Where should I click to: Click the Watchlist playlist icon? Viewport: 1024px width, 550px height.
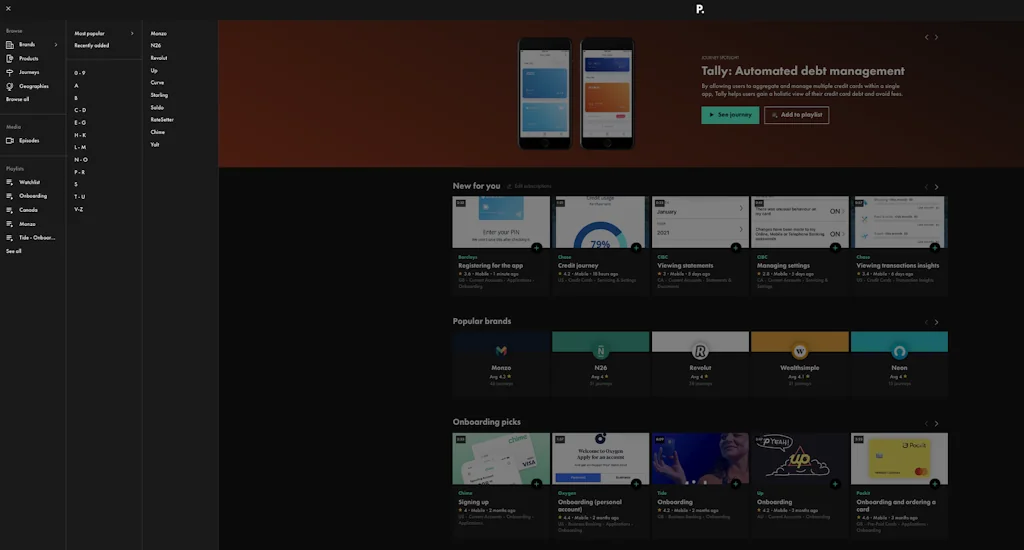coord(10,182)
